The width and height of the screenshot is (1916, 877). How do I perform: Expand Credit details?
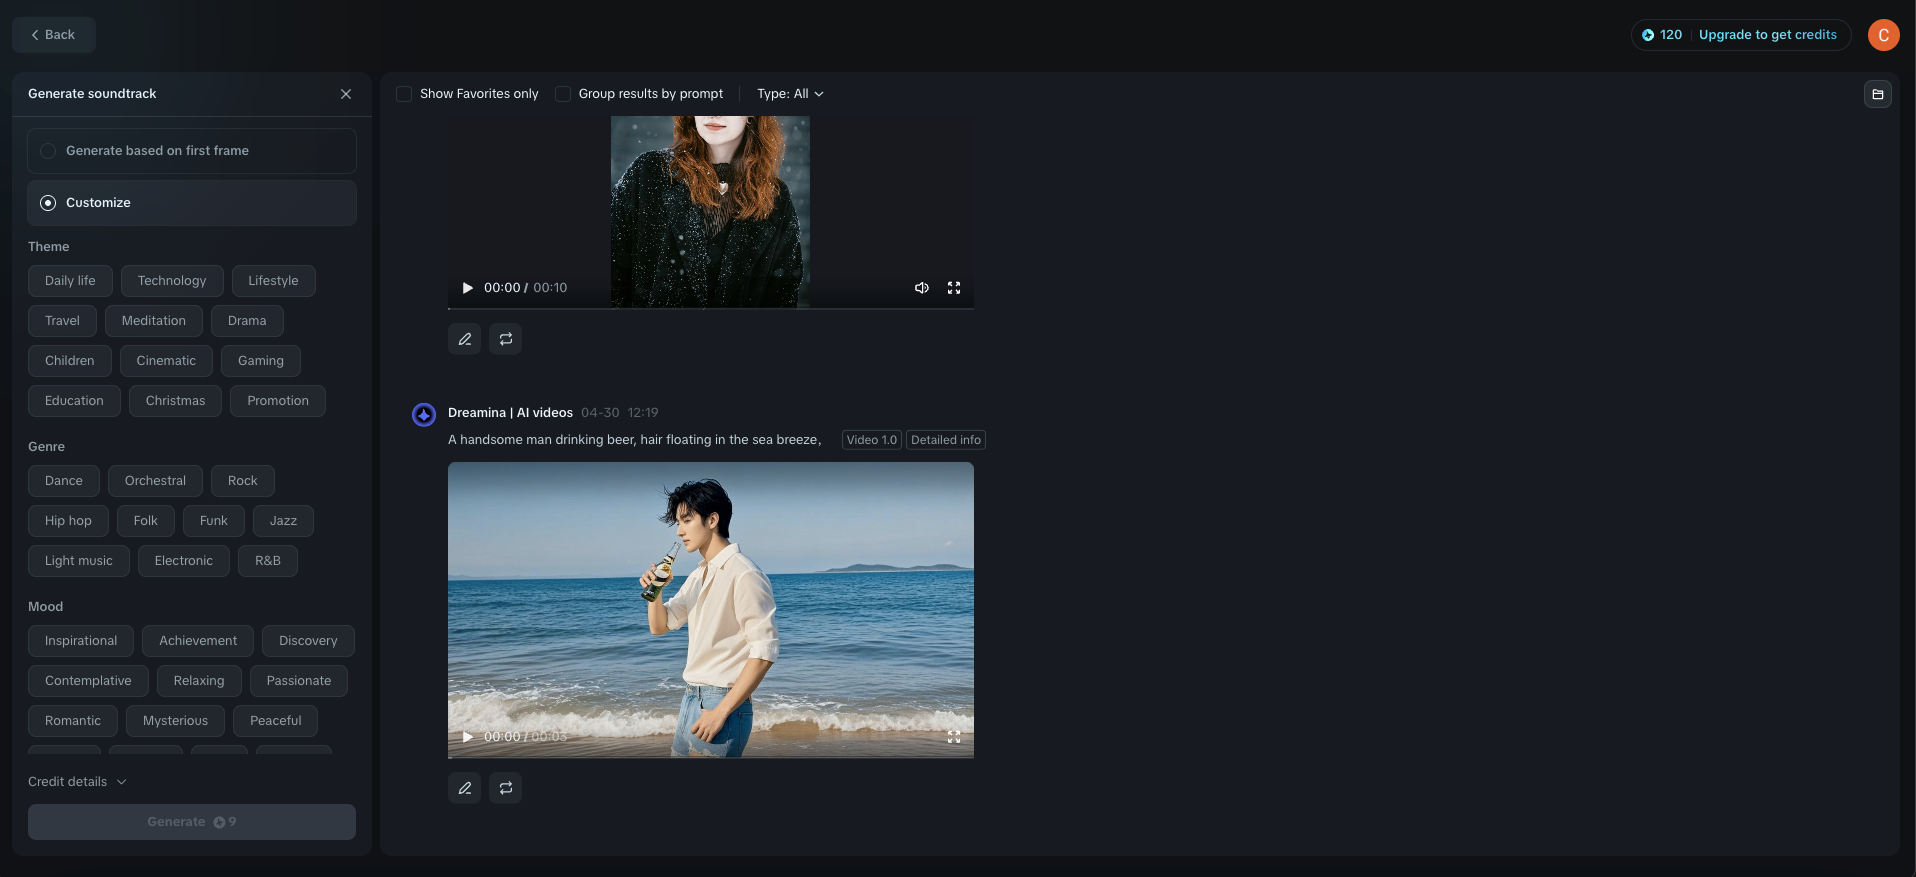click(78, 782)
